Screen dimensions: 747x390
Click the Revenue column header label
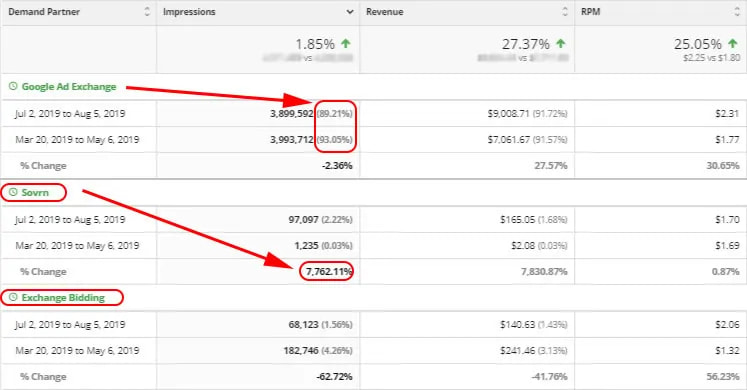384,12
